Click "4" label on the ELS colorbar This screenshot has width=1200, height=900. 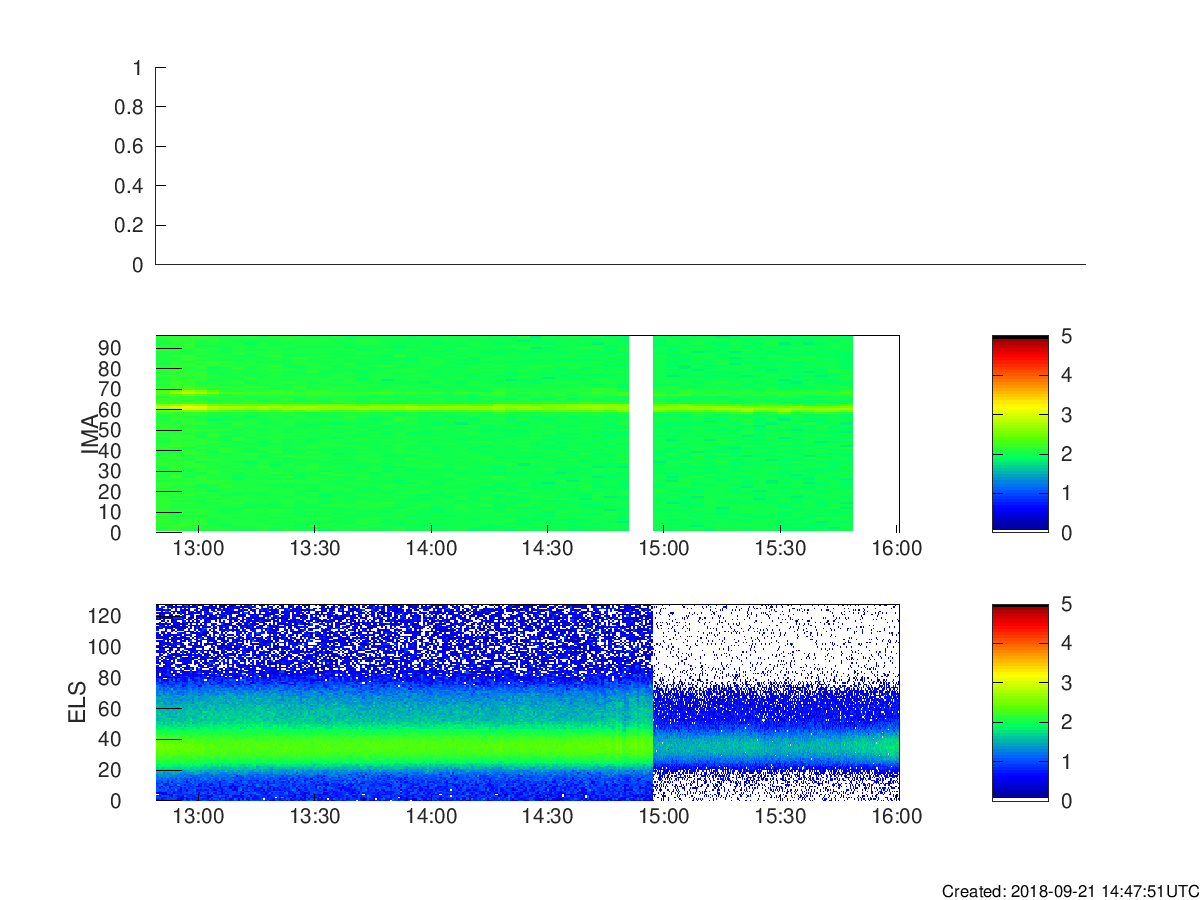1065,643
